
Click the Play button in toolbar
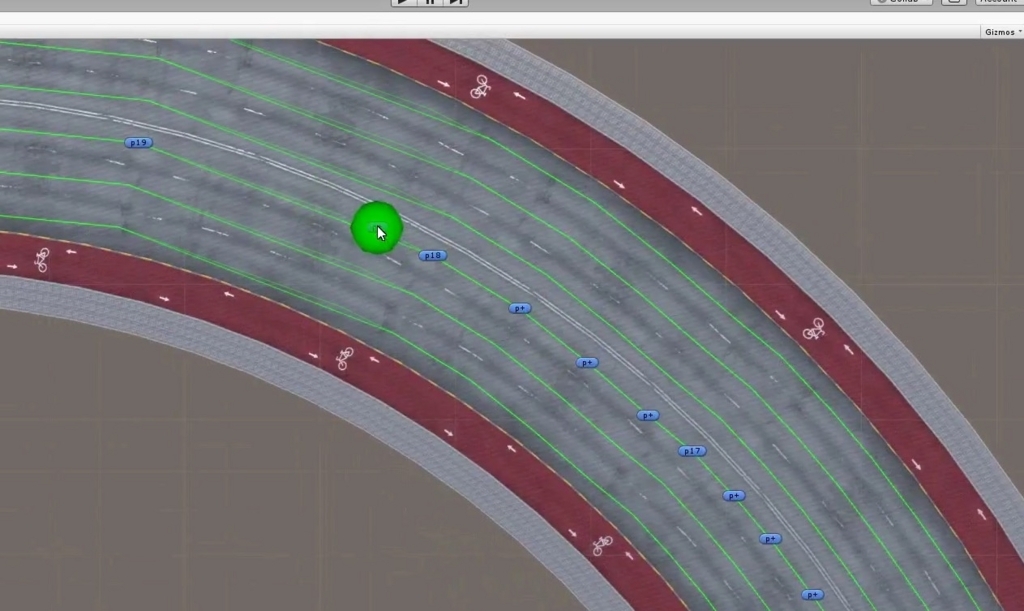pos(404,3)
